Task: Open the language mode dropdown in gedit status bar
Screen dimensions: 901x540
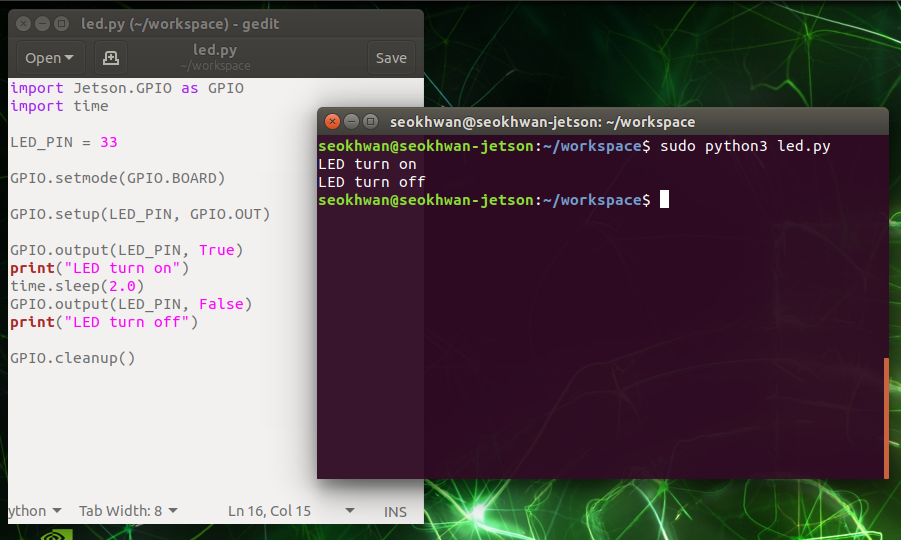Action: tap(35, 511)
